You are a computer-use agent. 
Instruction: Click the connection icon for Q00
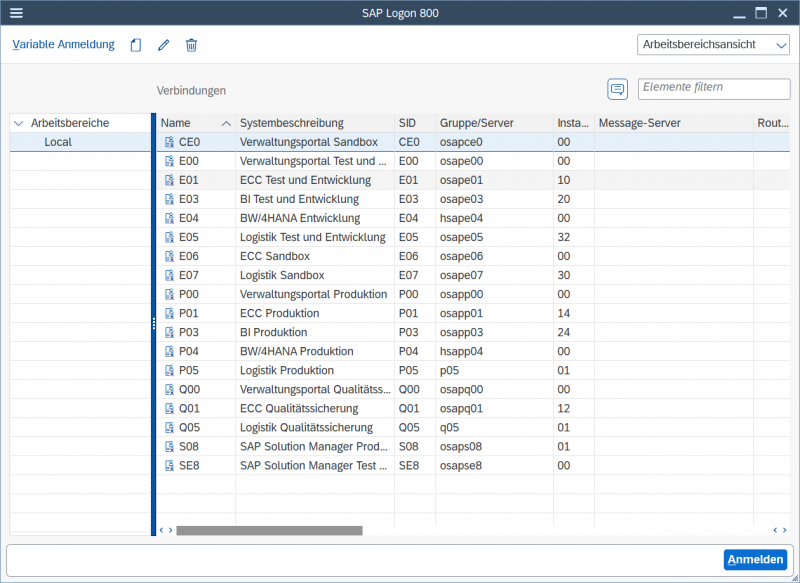click(169, 390)
